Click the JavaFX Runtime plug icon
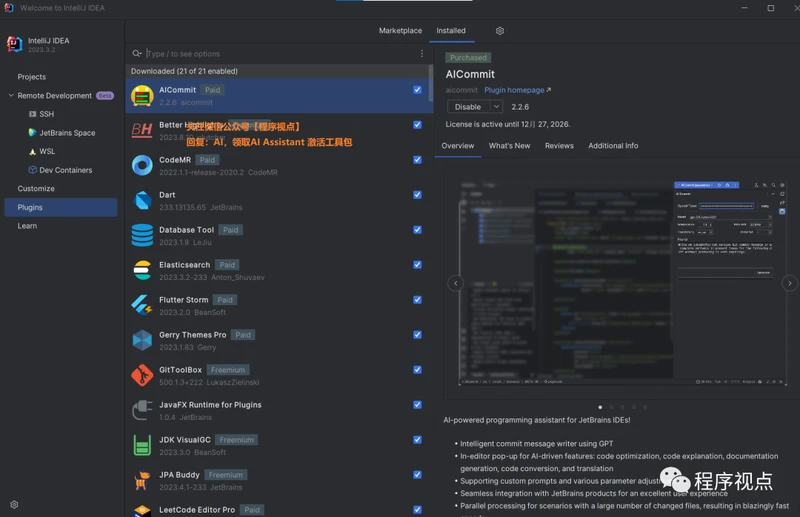The height and width of the screenshot is (517, 800). pos(142,410)
